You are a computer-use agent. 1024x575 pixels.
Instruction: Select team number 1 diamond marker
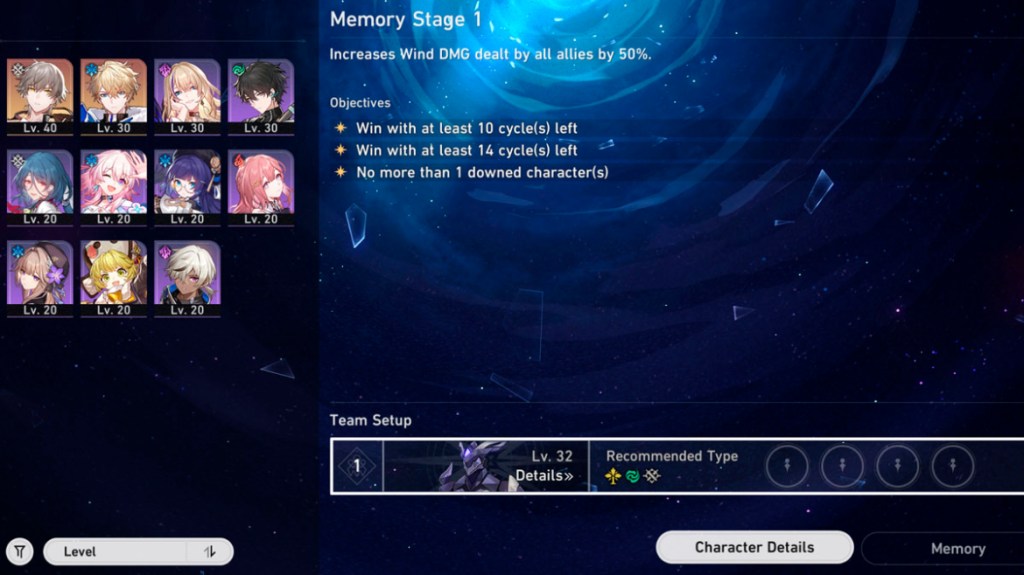(357, 466)
